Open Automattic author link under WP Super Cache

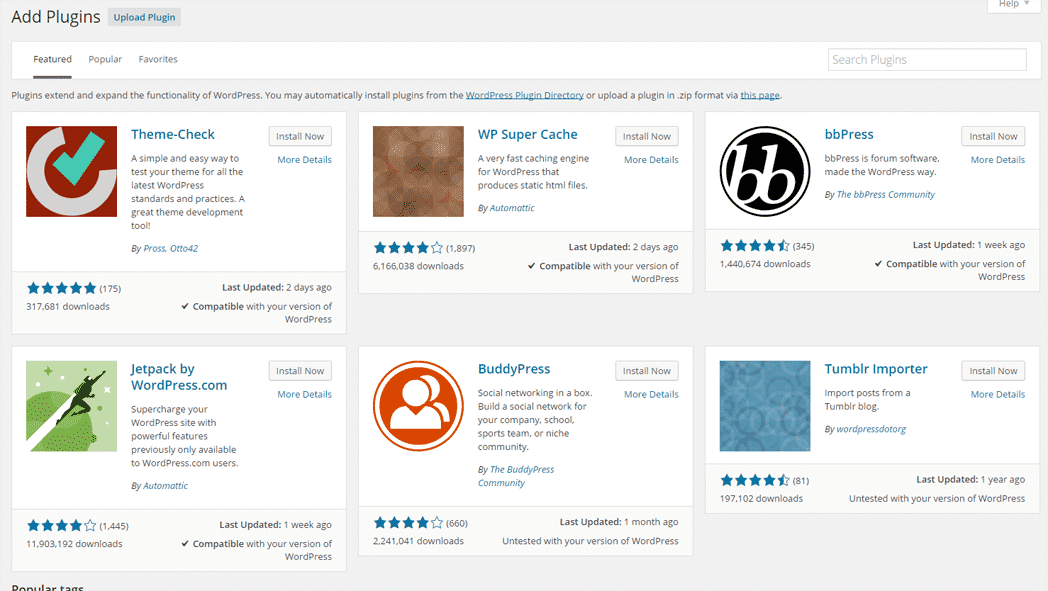point(512,208)
